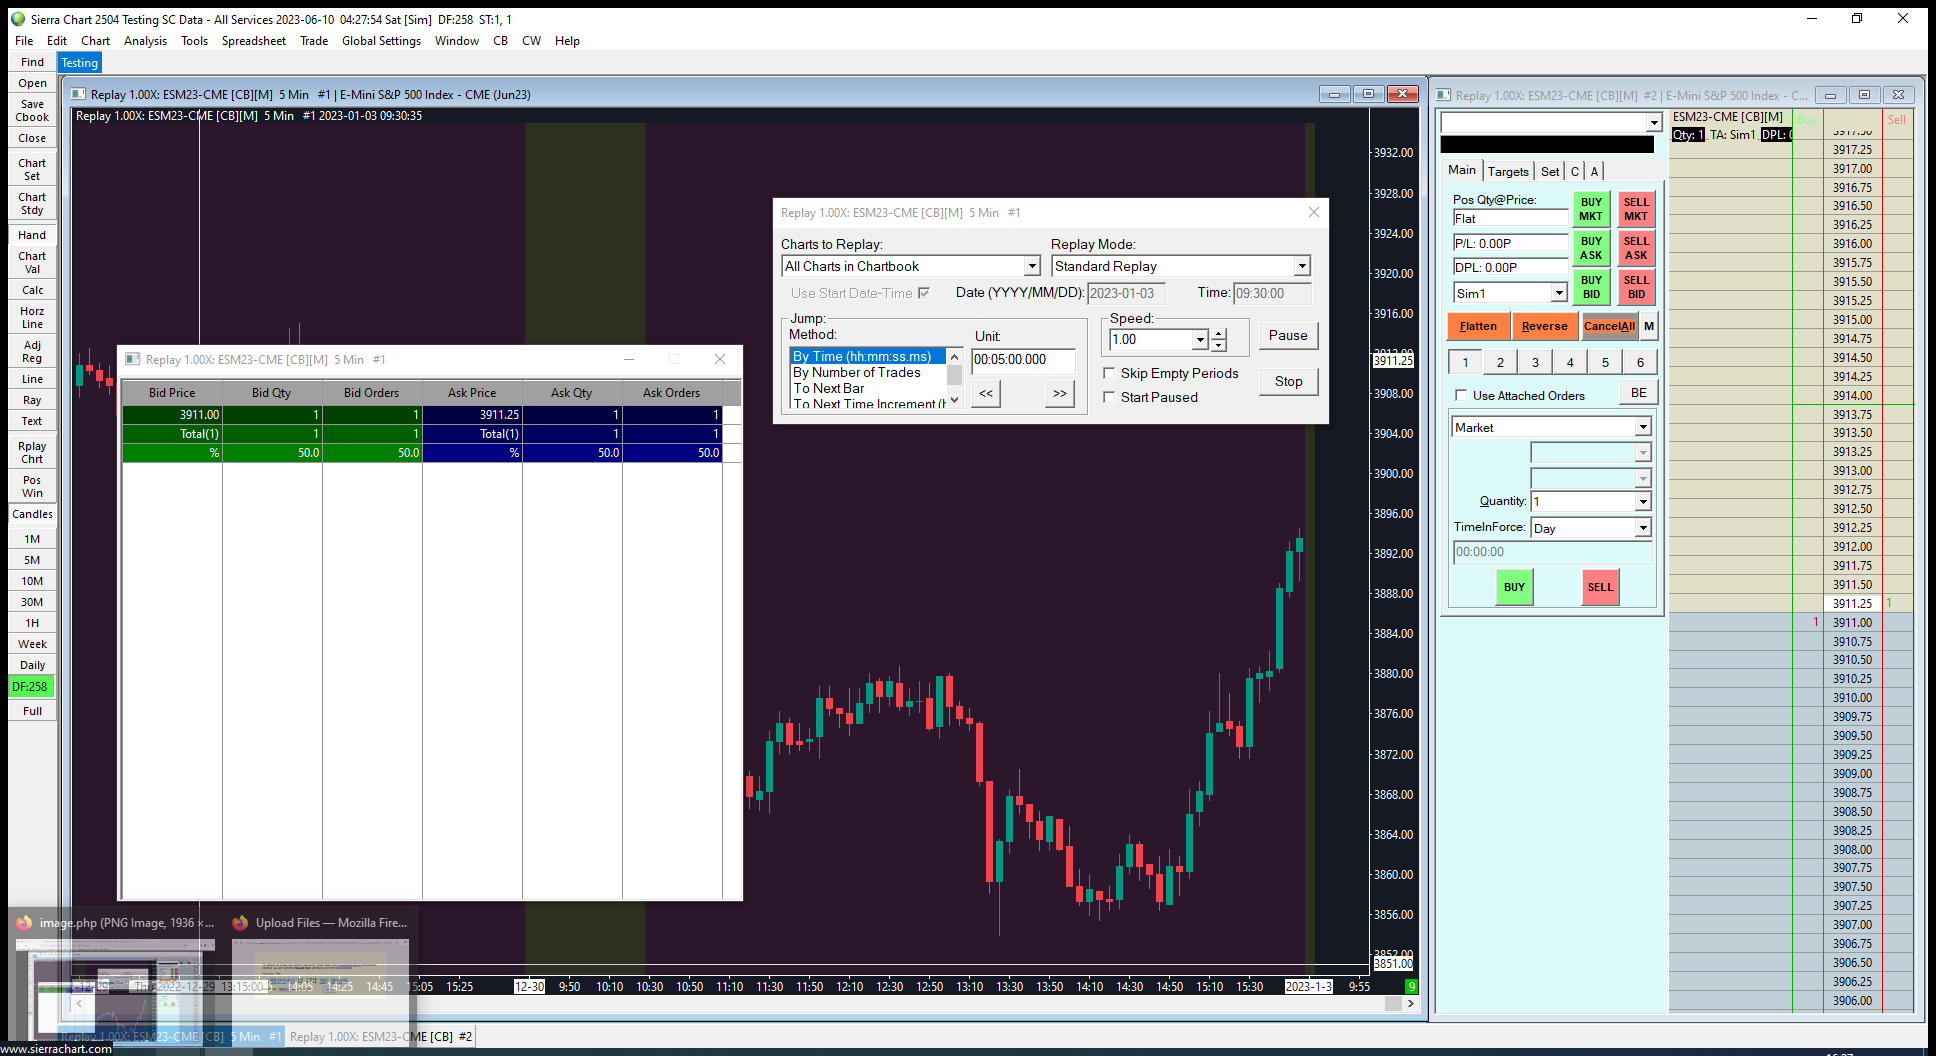
Task: Switch chart to the 30M timeframe
Action: pyautogui.click(x=32, y=602)
